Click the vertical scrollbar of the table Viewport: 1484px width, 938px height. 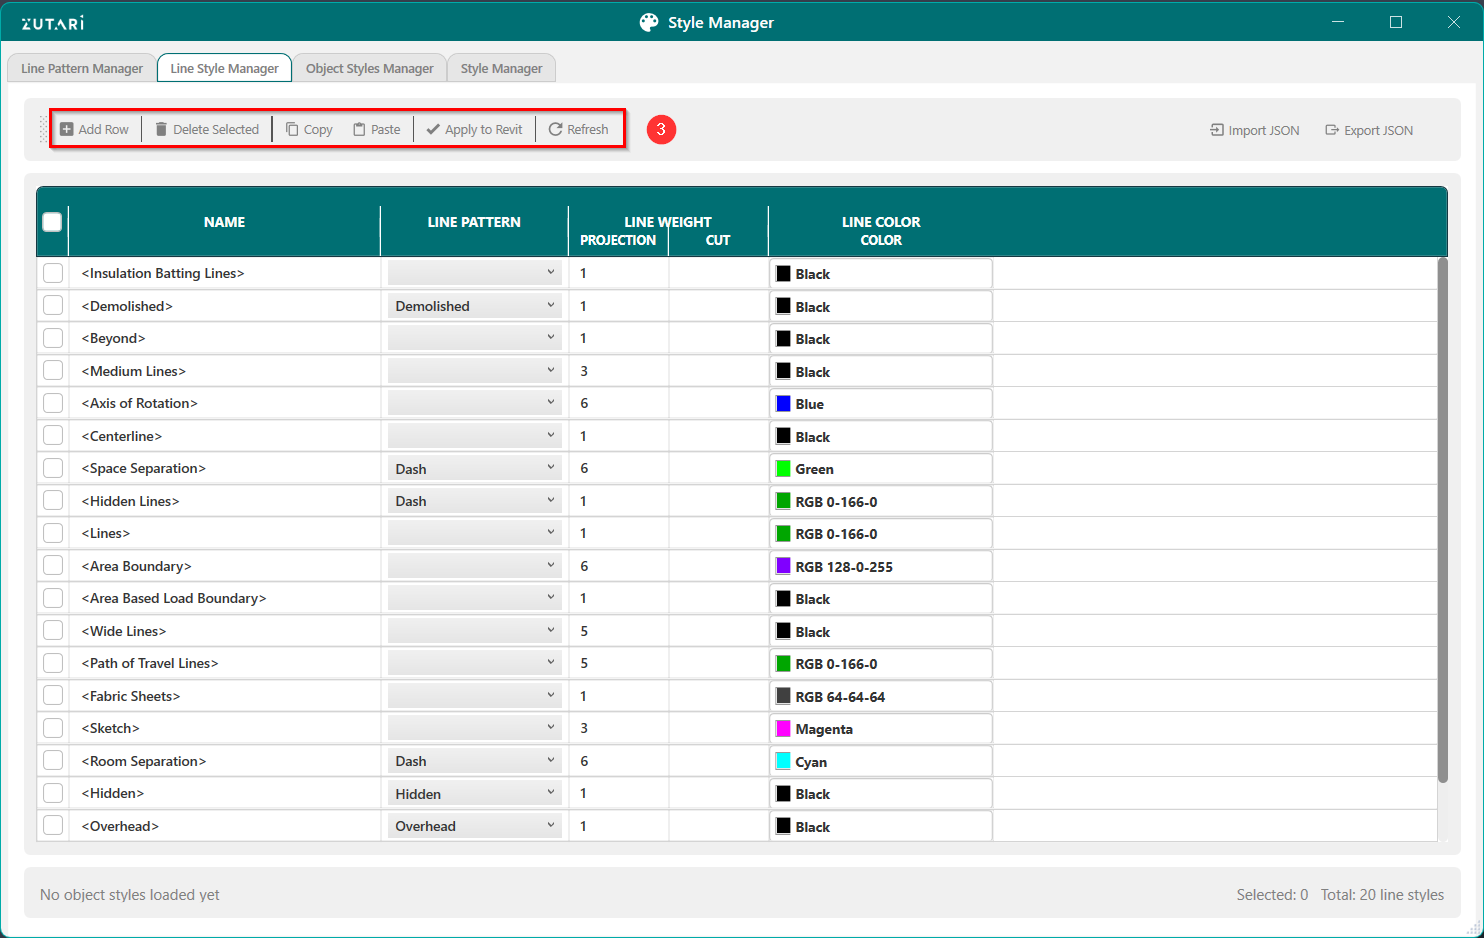click(1442, 520)
